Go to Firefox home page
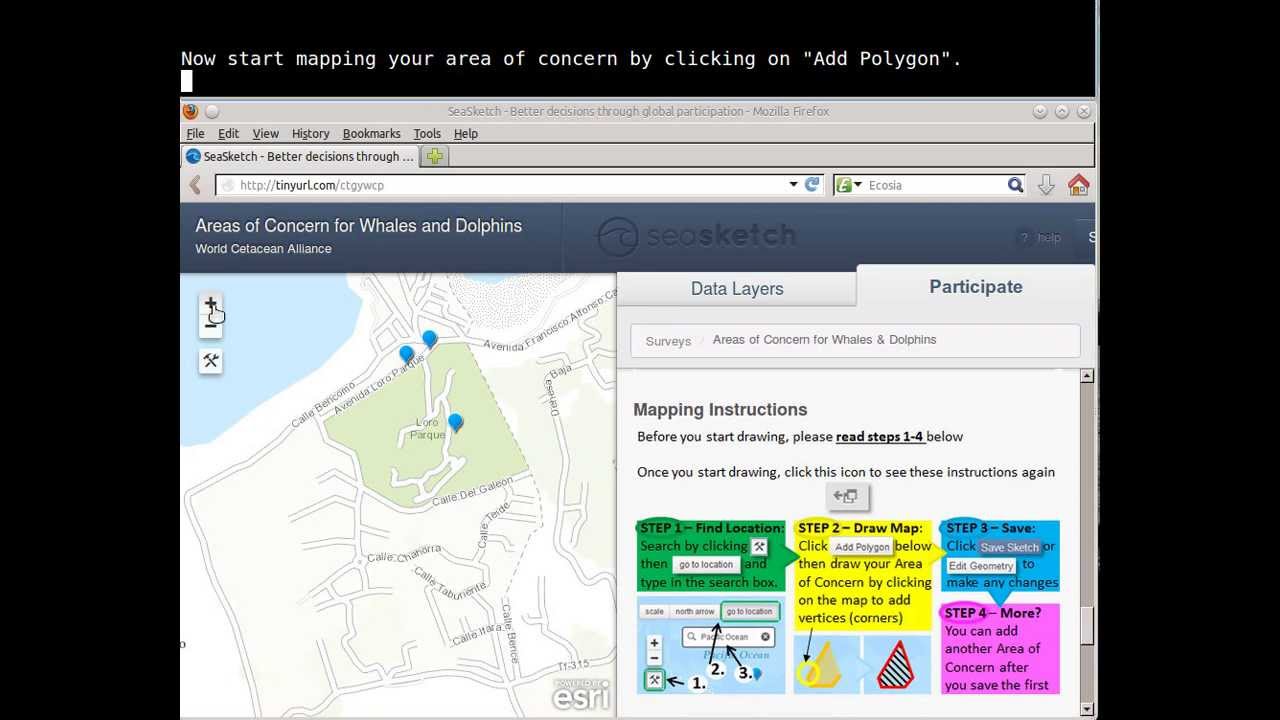Image resolution: width=1280 pixels, height=720 pixels. click(x=1078, y=185)
